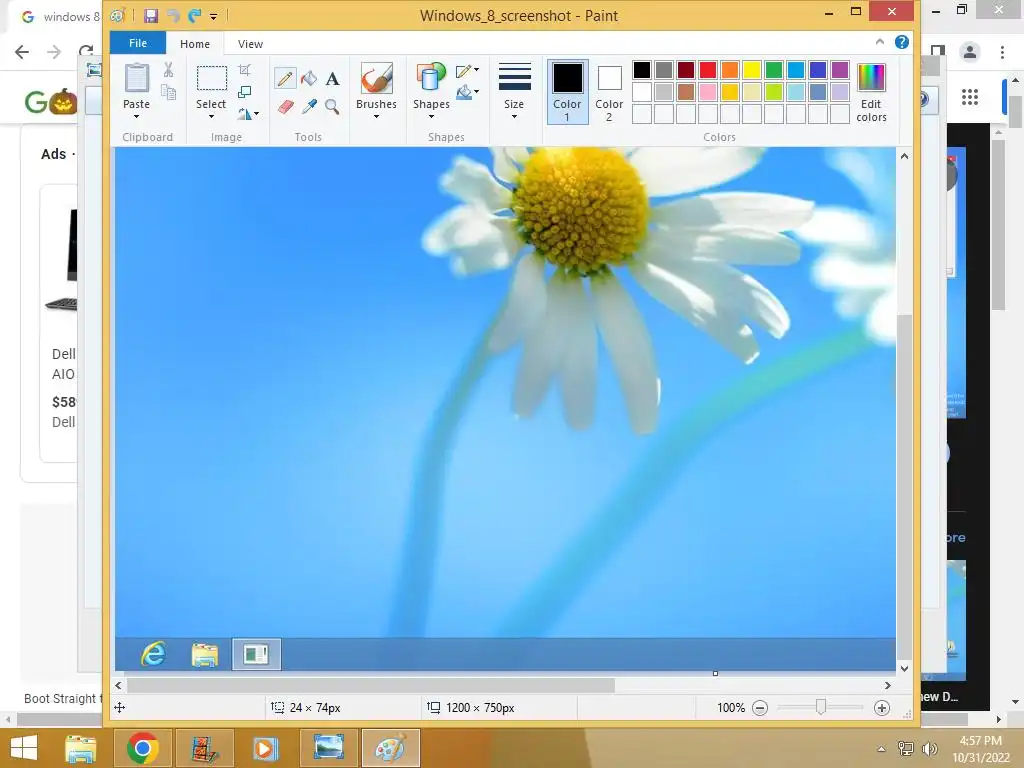Viewport: 1024px width, 768px height.
Task: Show hidden system tray icons arrow
Action: [881, 749]
